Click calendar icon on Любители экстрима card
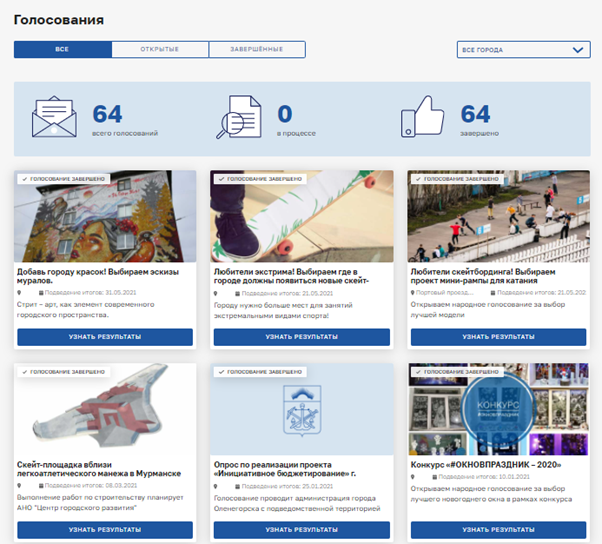This screenshot has height=544, width=602. [x=238, y=294]
